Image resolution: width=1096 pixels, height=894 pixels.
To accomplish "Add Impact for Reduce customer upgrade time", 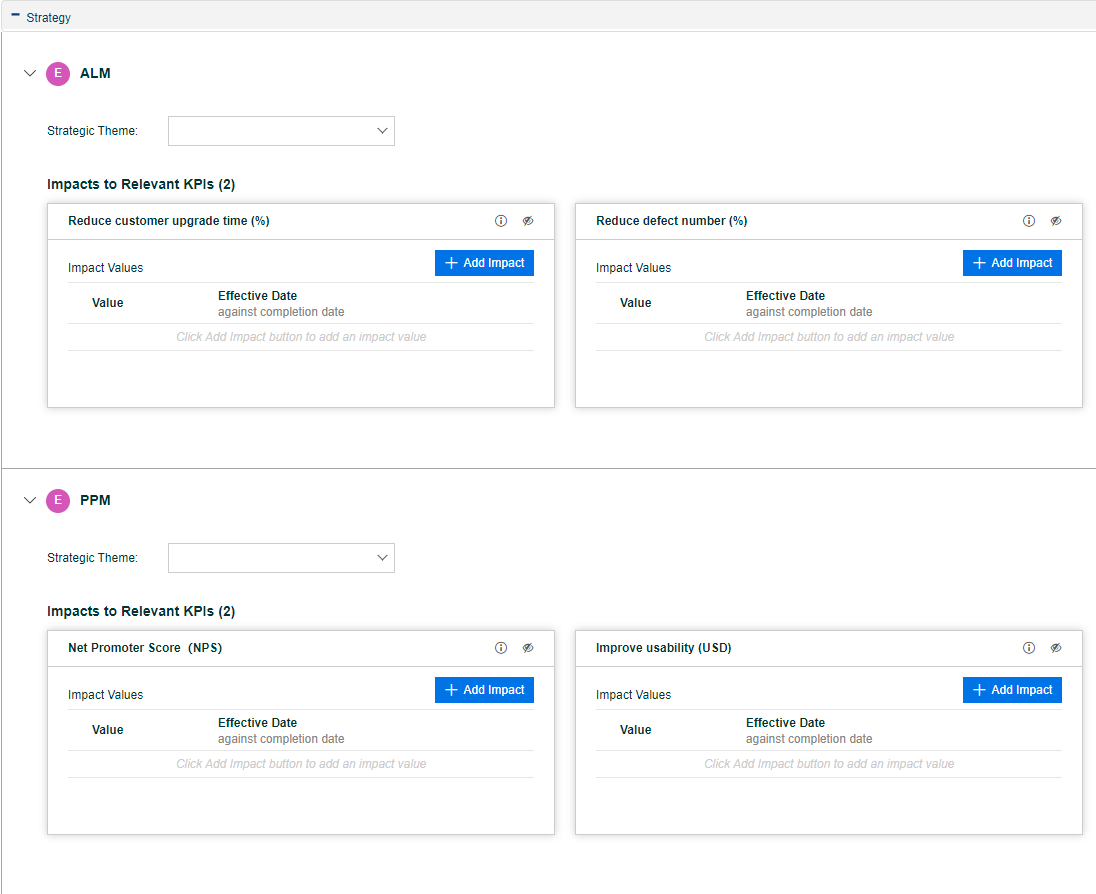I will click(484, 263).
